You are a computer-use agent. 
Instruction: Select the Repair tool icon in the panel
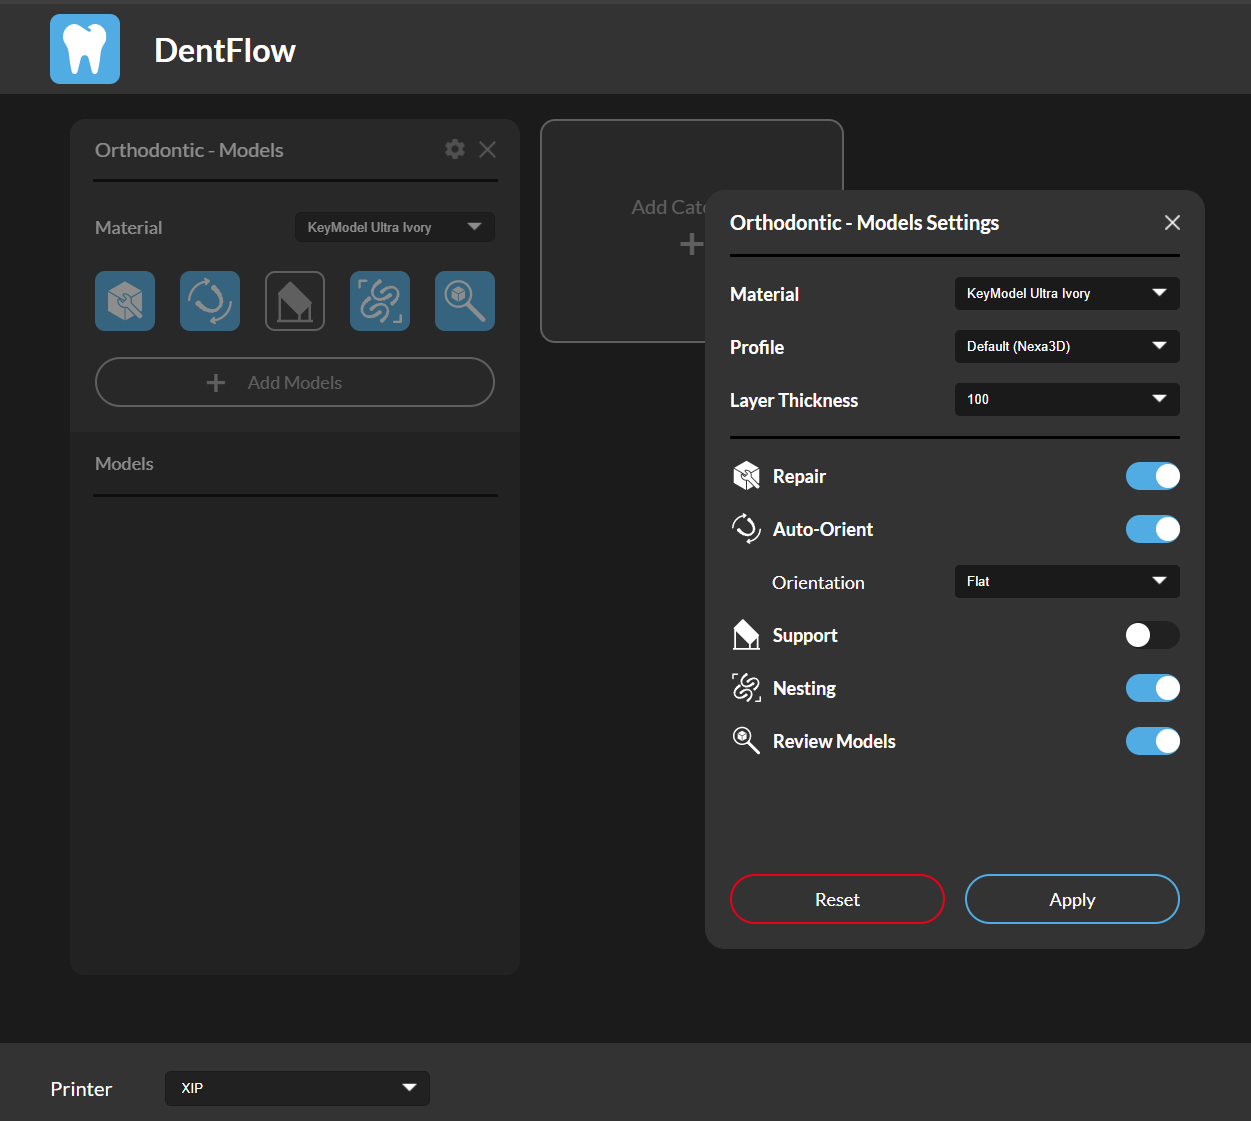(124, 300)
